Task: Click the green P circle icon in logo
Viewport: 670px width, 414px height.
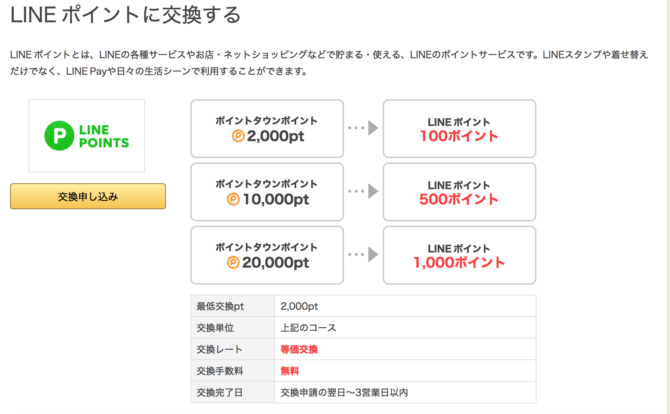Action: pyautogui.click(x=59, y=136)
